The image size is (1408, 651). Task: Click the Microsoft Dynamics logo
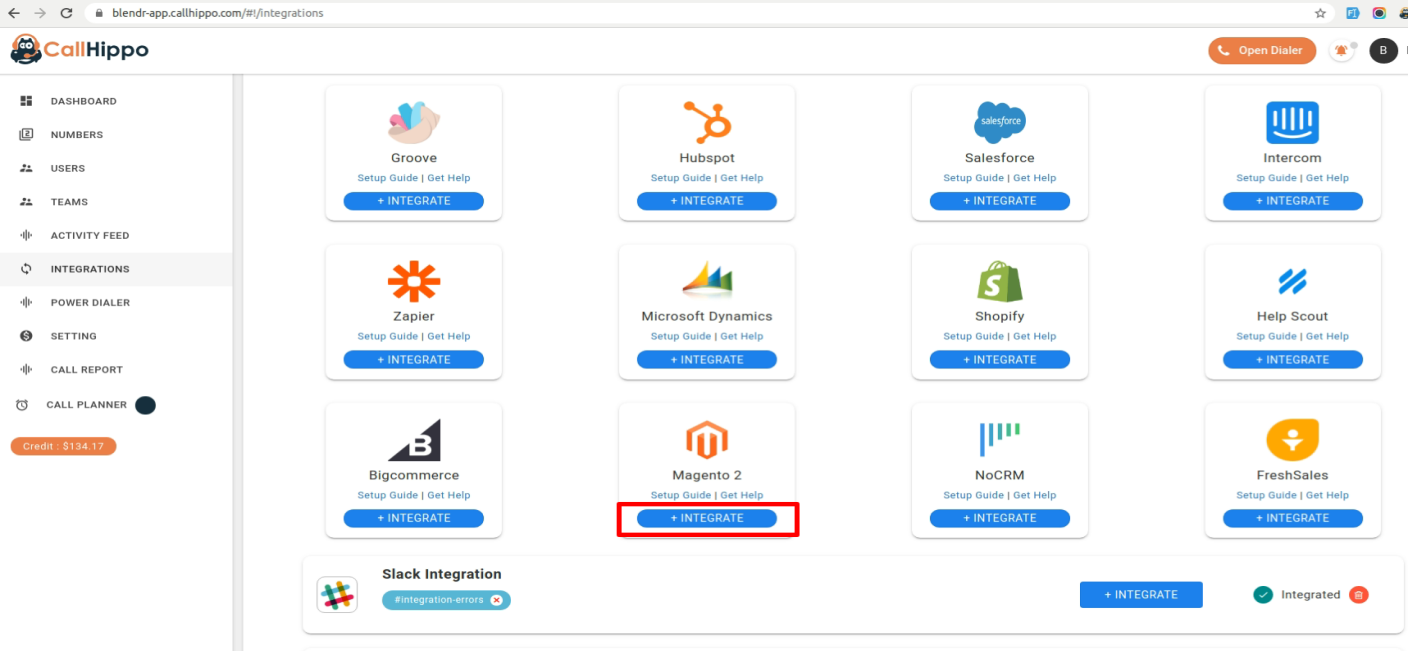point(707,280)
